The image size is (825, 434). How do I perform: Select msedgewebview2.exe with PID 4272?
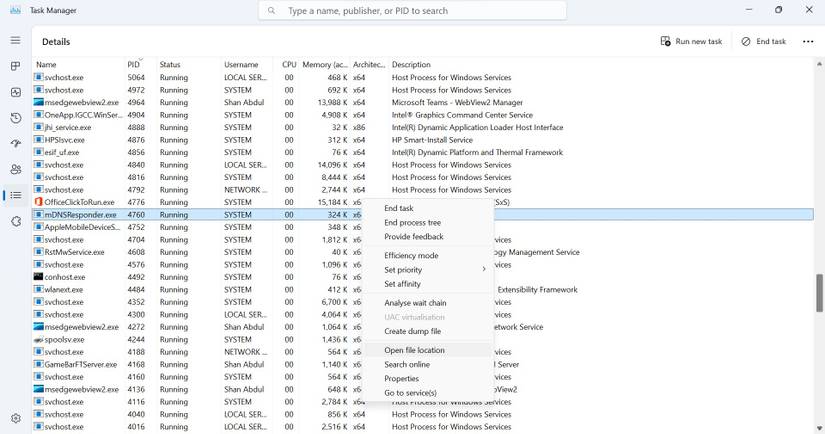[x=423, y=327]
